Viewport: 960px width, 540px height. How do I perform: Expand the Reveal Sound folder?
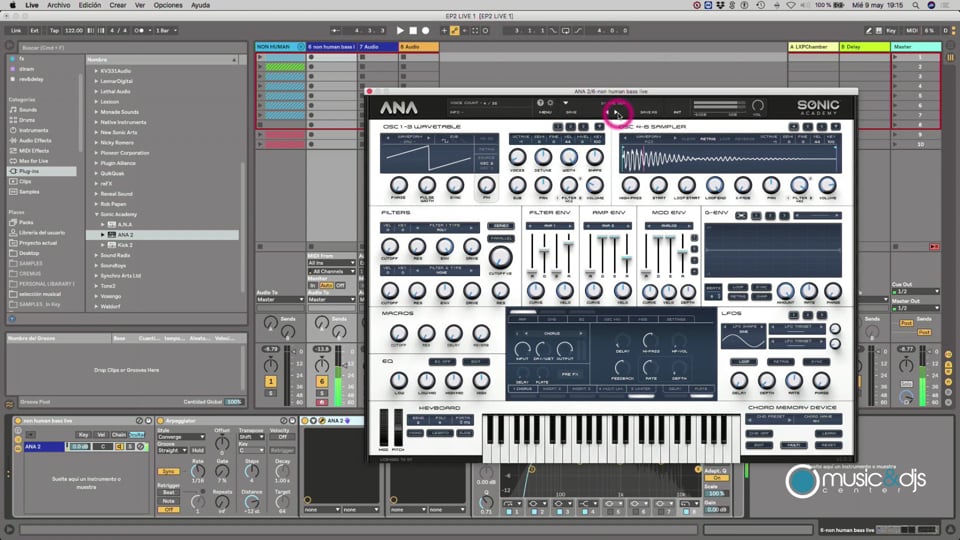click(x=96, y=193)
